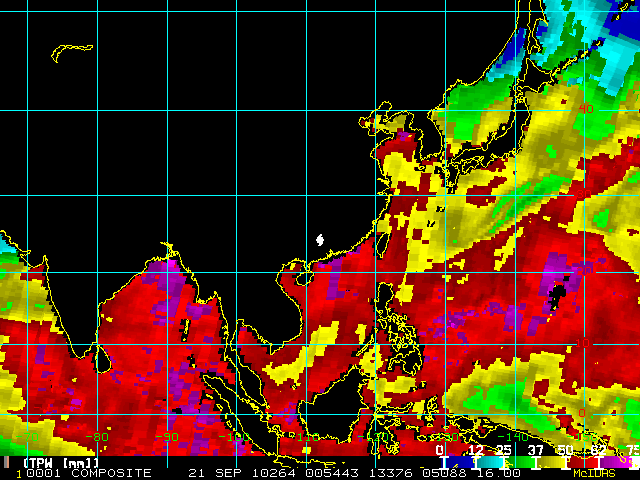The width and height of the screenshot is (640, 480).
Task: Click the green longitude label "-80"
Action: (97, 437)
